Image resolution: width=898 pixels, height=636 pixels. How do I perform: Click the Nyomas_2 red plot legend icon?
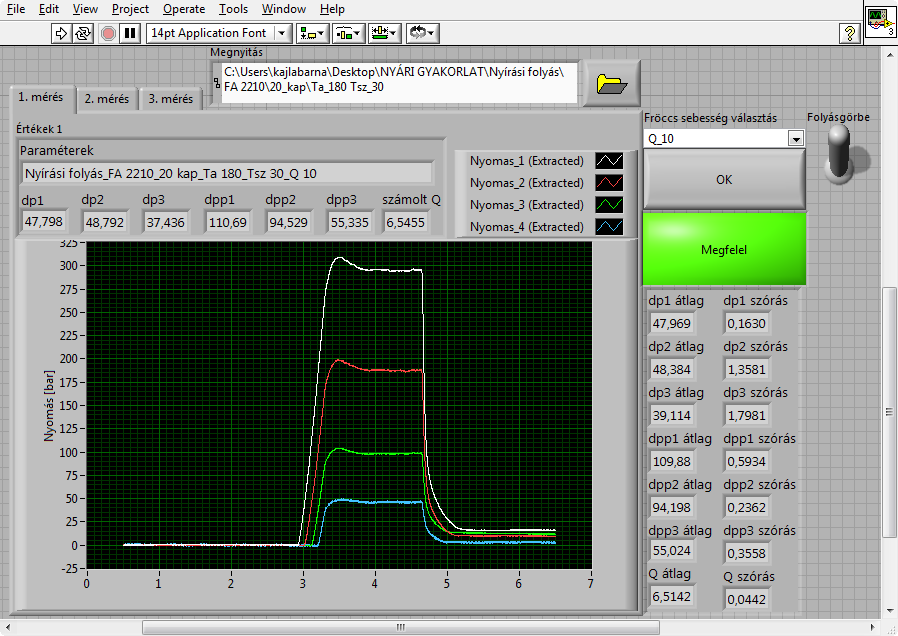609,183
